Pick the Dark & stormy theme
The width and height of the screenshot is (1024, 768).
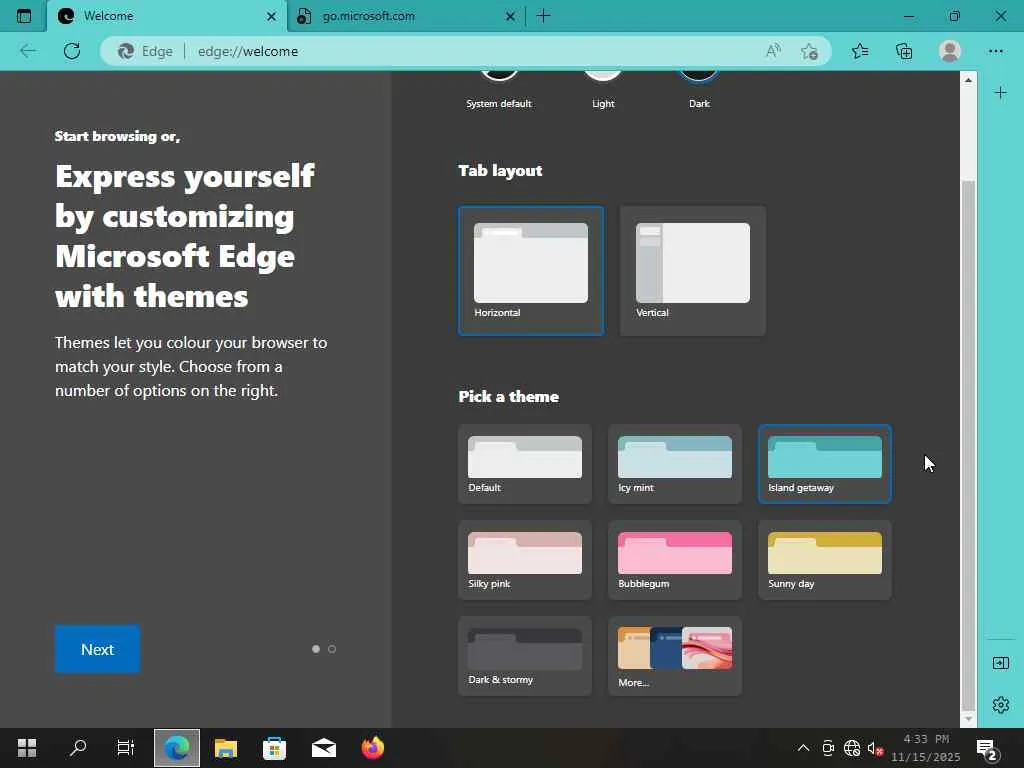click(525, 656)
